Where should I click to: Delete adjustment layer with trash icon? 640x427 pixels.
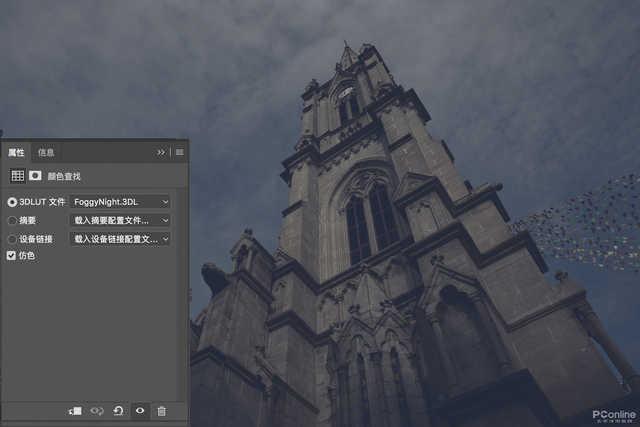click(x=161, y=410)
